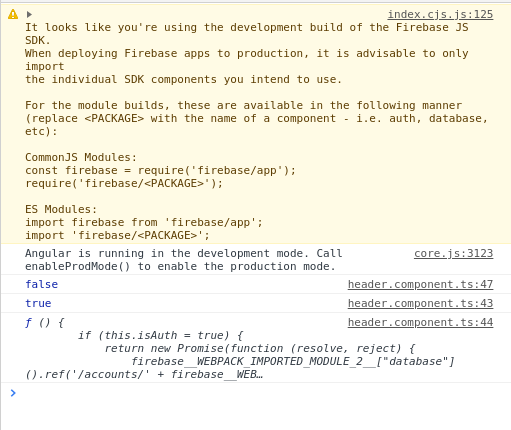The width and height of the screenshot is (511, 430).
Task: Click the Angular development mode message
Action: pos(184,260)
